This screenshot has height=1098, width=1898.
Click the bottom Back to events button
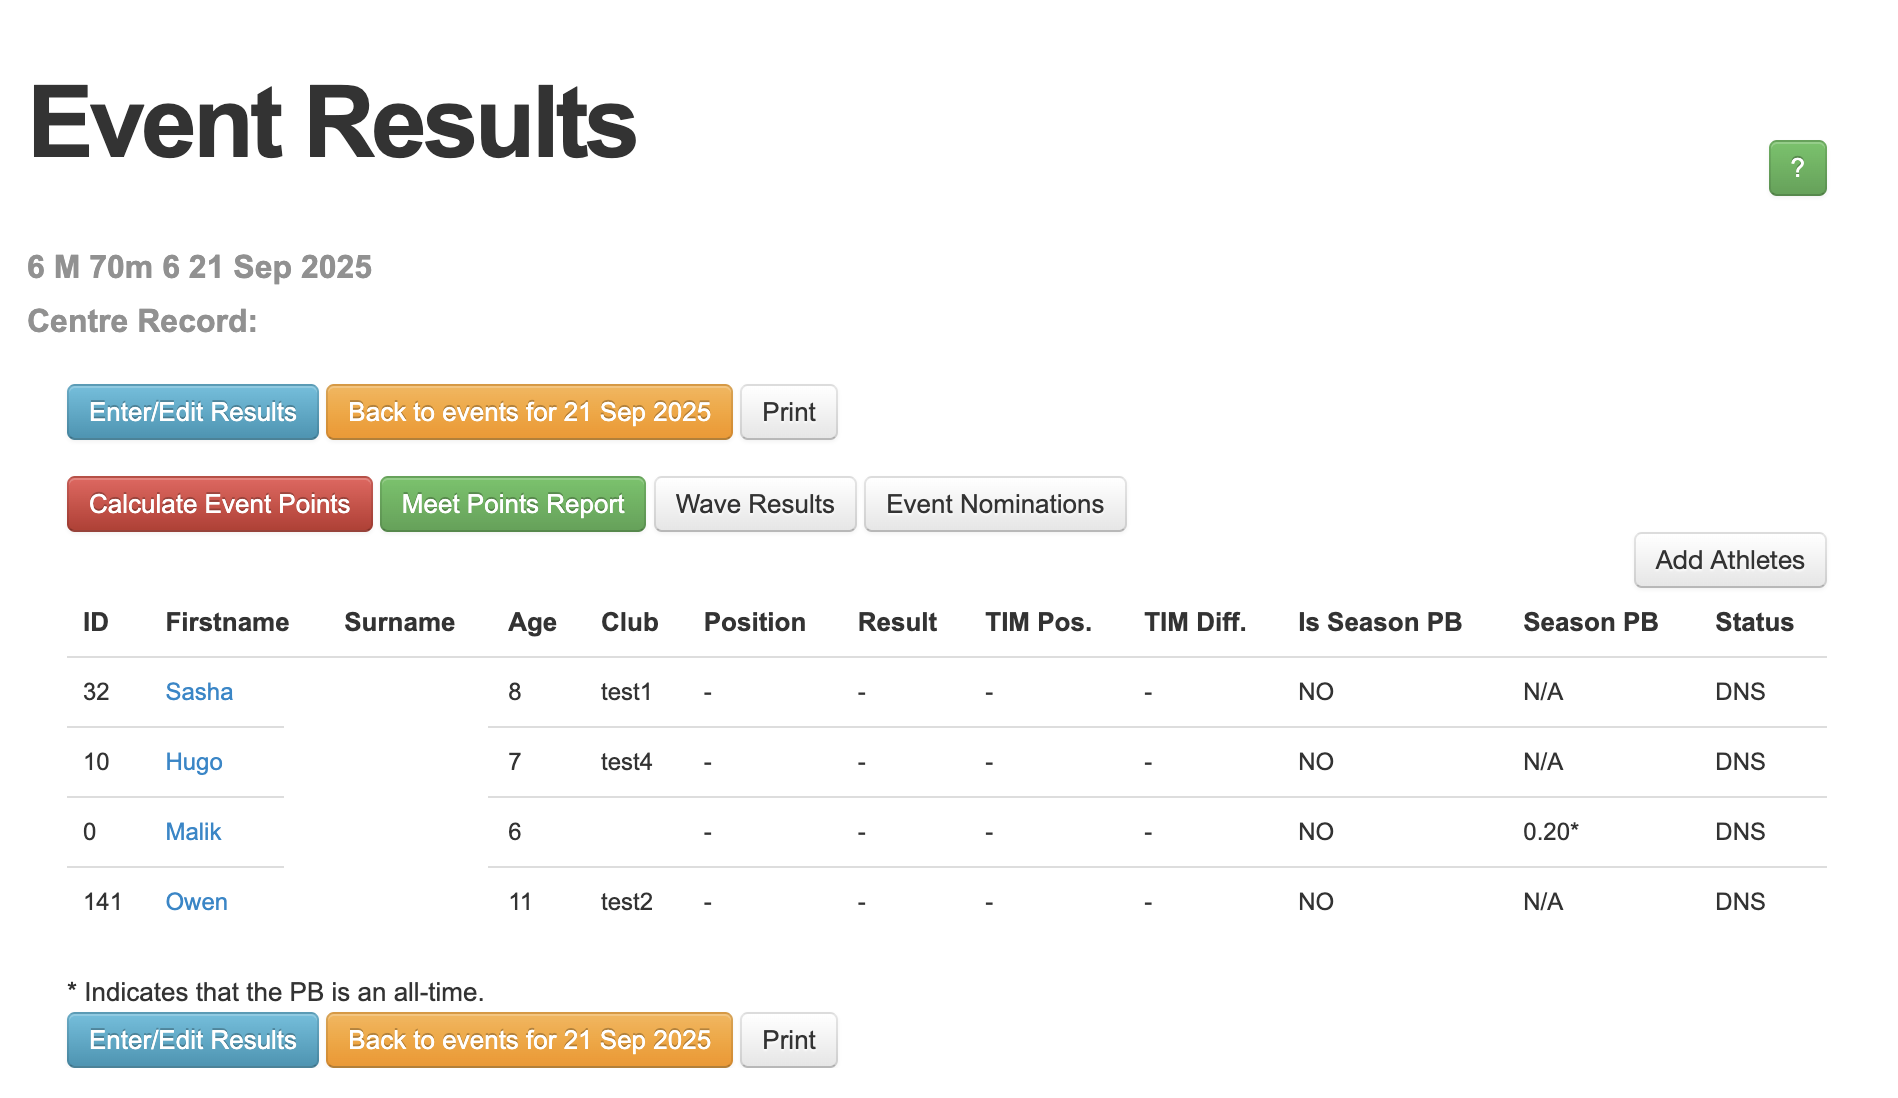529,1040
